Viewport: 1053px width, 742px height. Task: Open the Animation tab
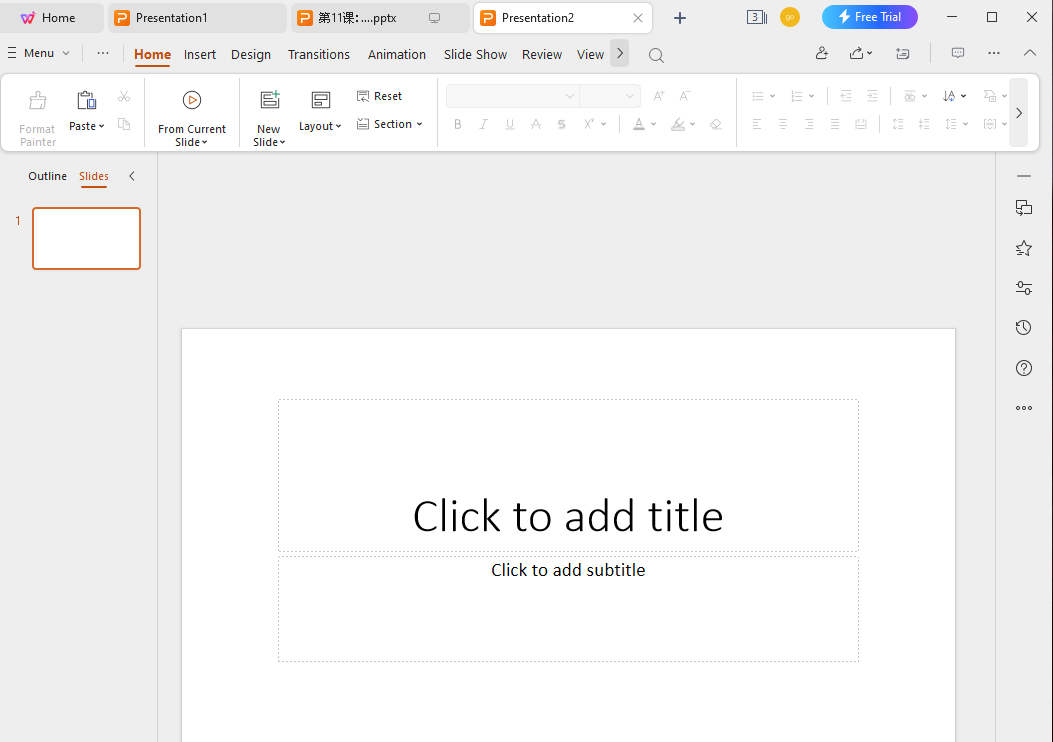(x=396, y=54)
